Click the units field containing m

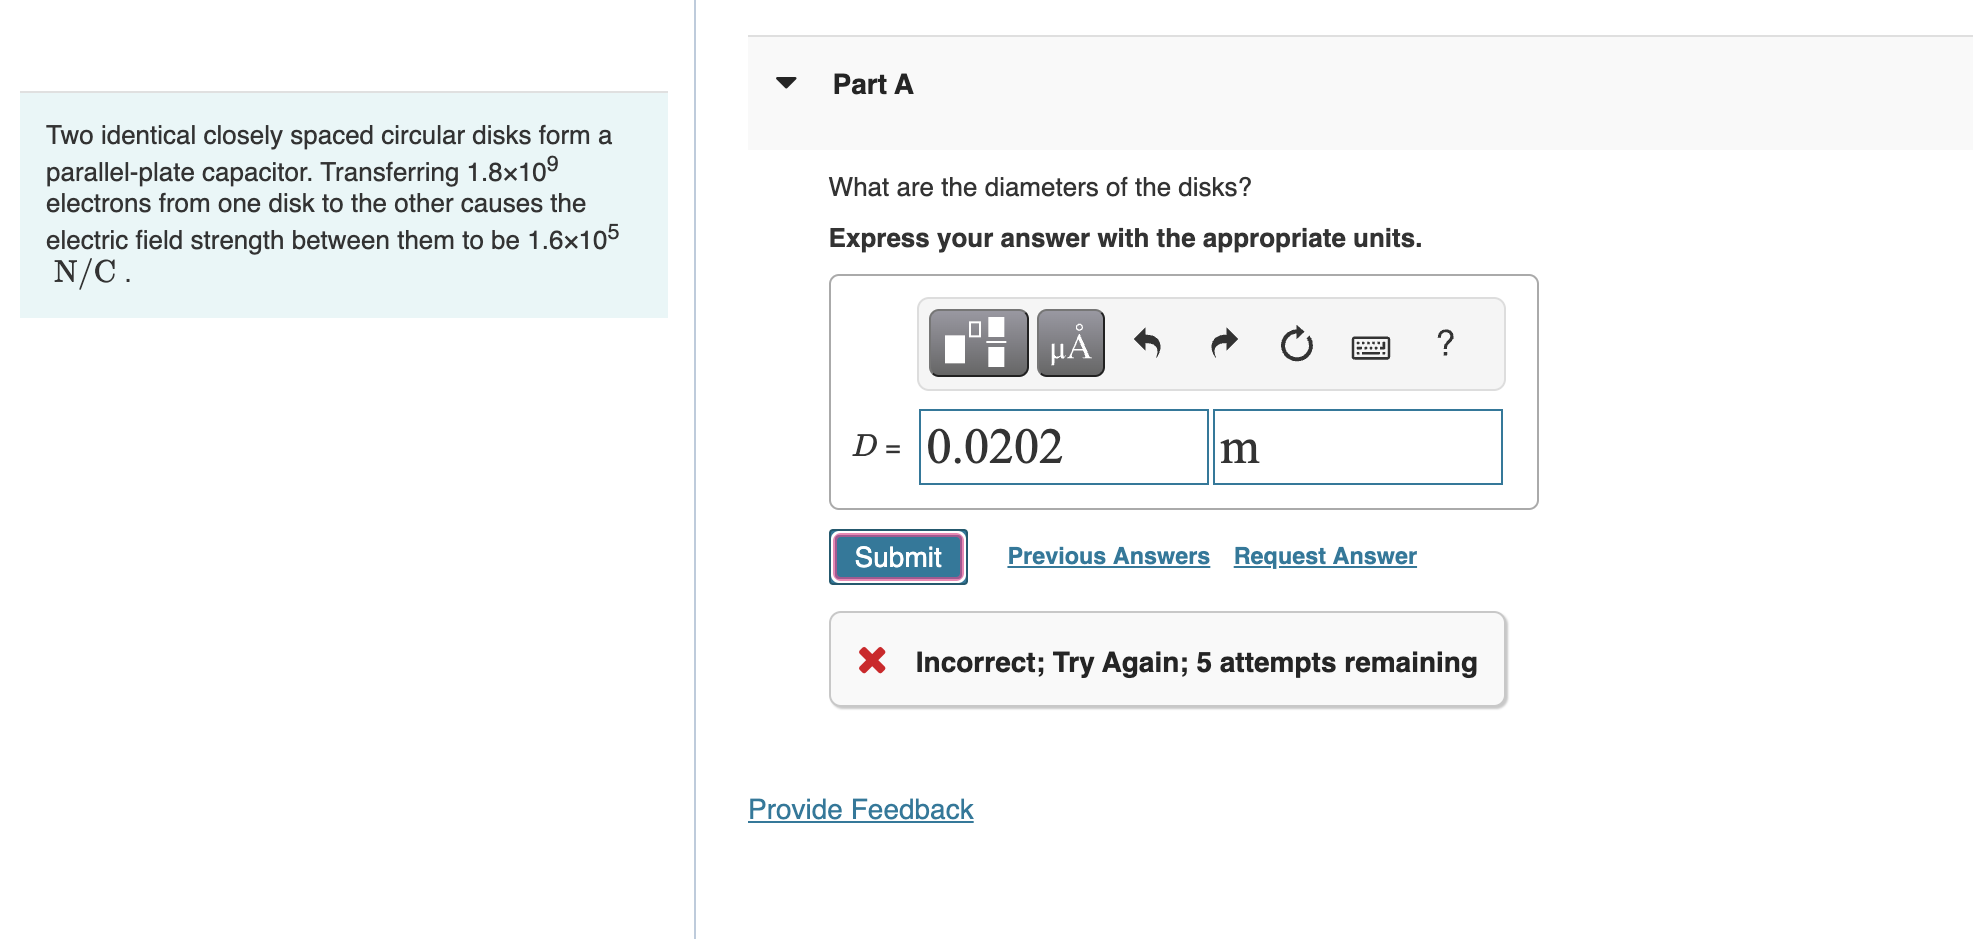[x=1357, y=447]
